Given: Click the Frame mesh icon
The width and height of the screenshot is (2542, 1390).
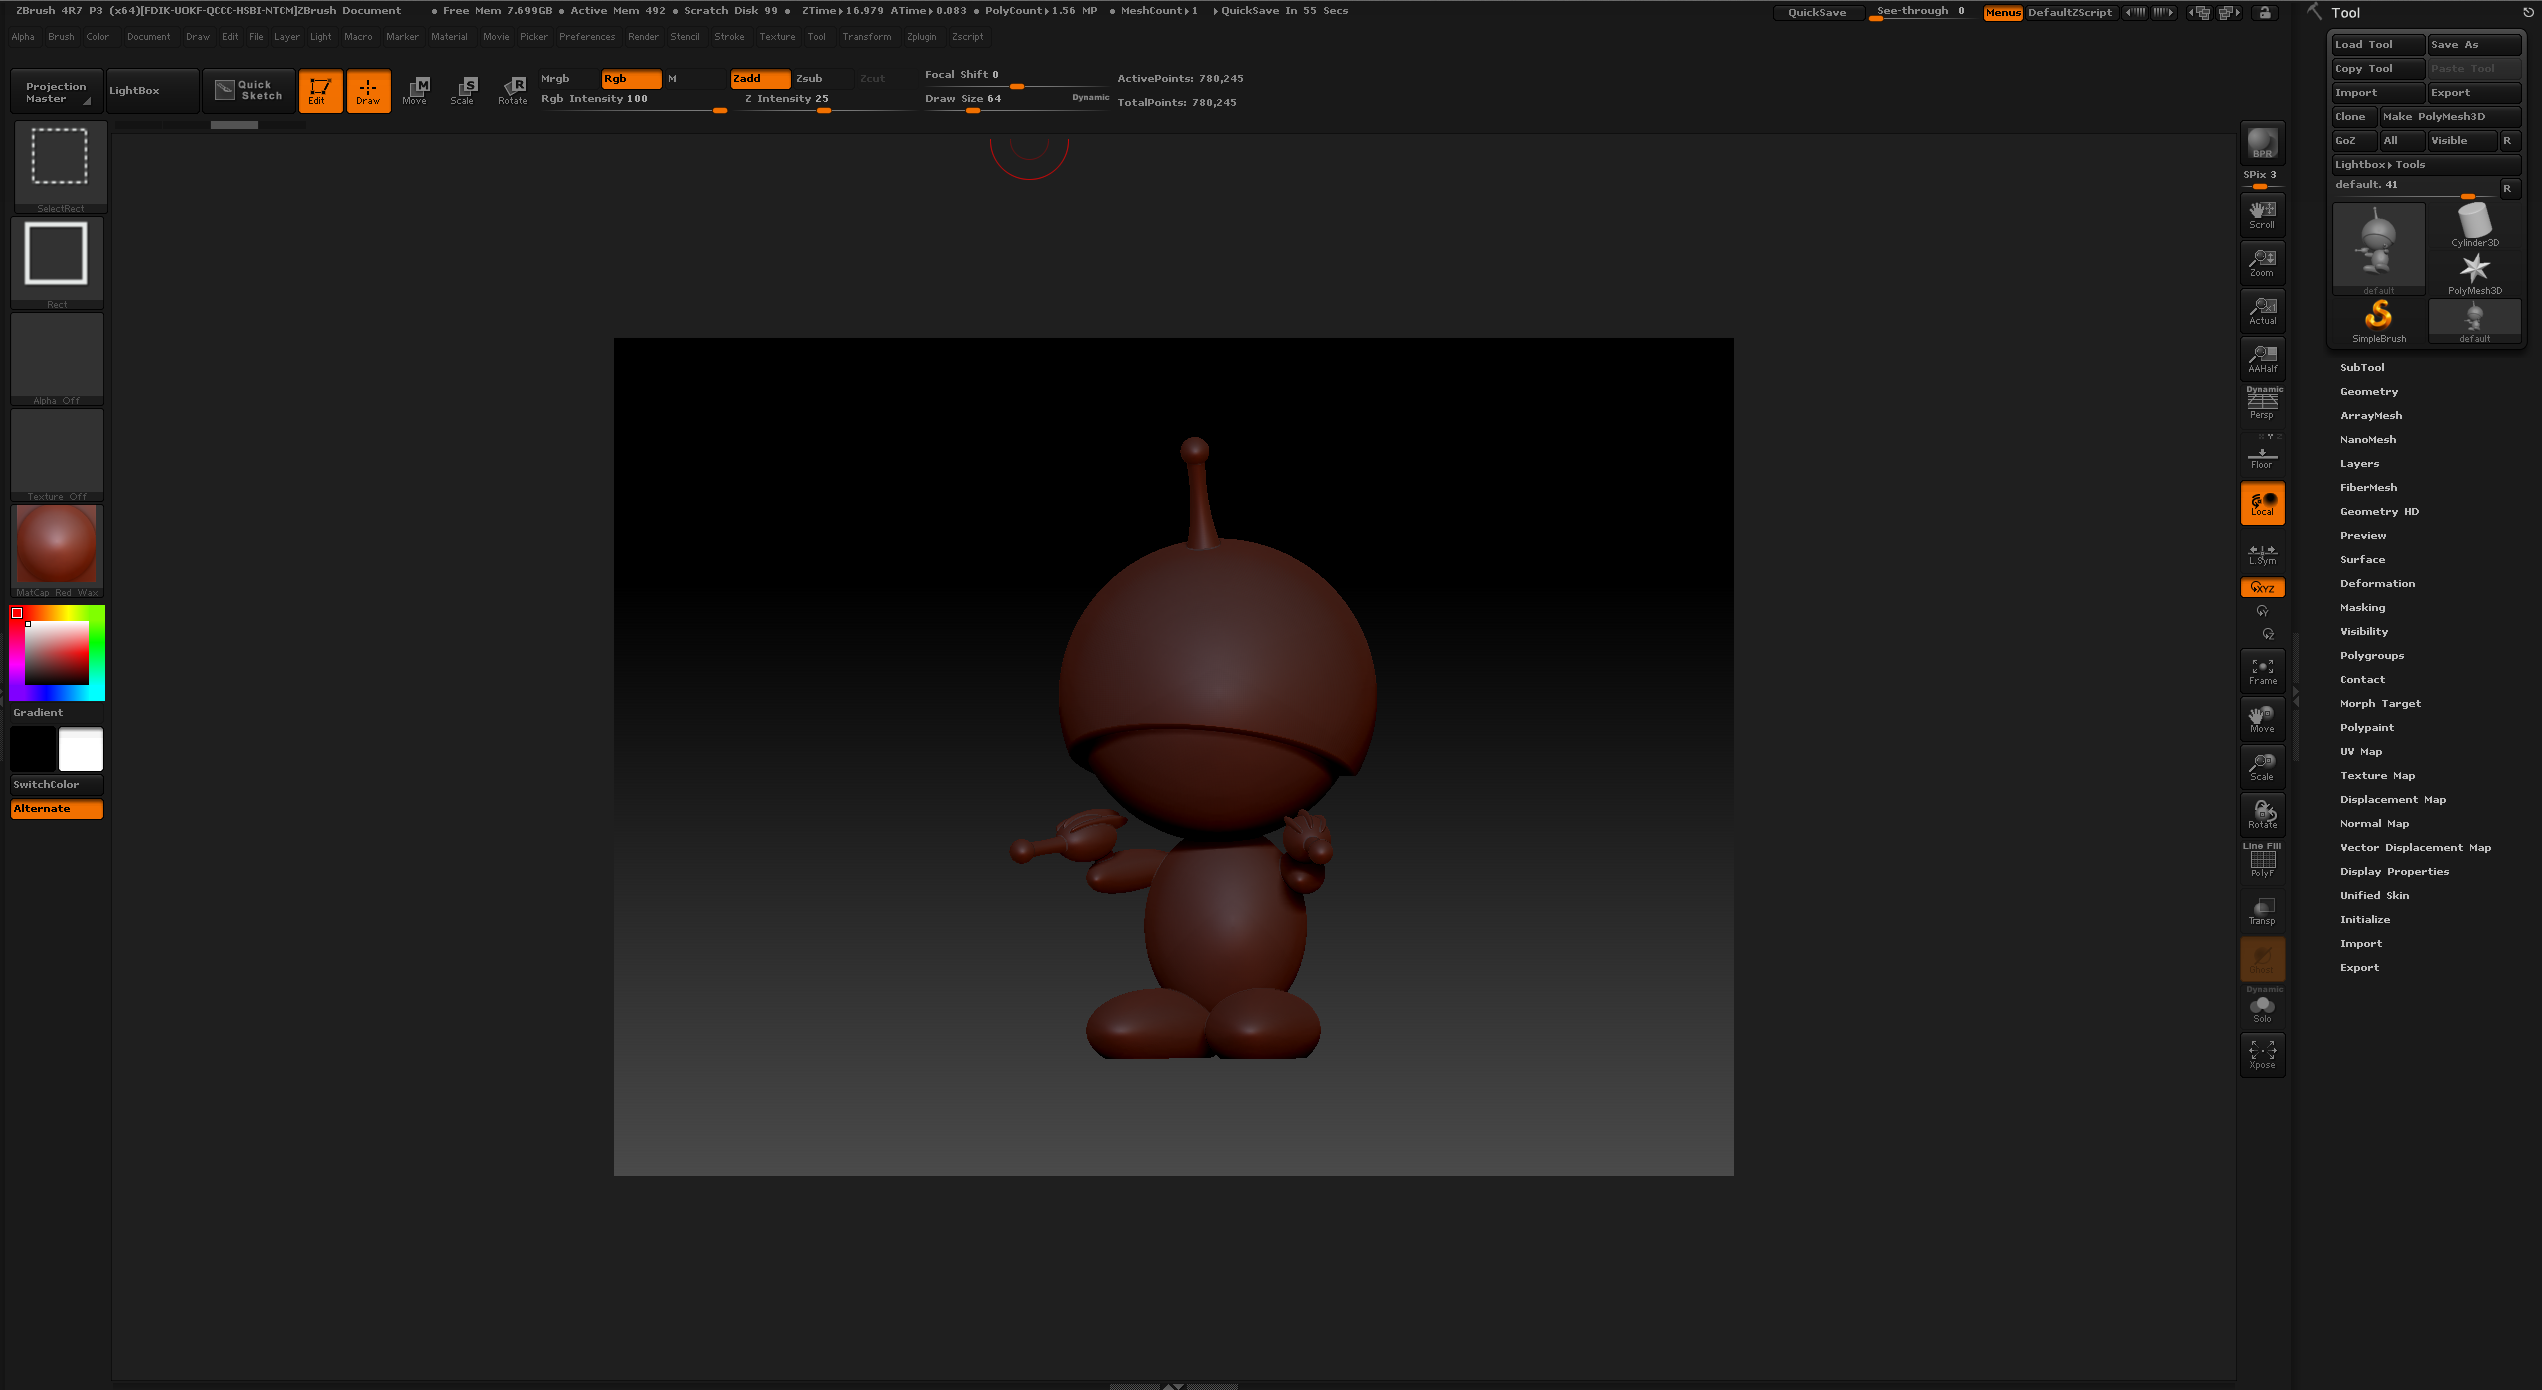Looking at the screenshot, I should pyautogui.click(x=2262, y=671).
